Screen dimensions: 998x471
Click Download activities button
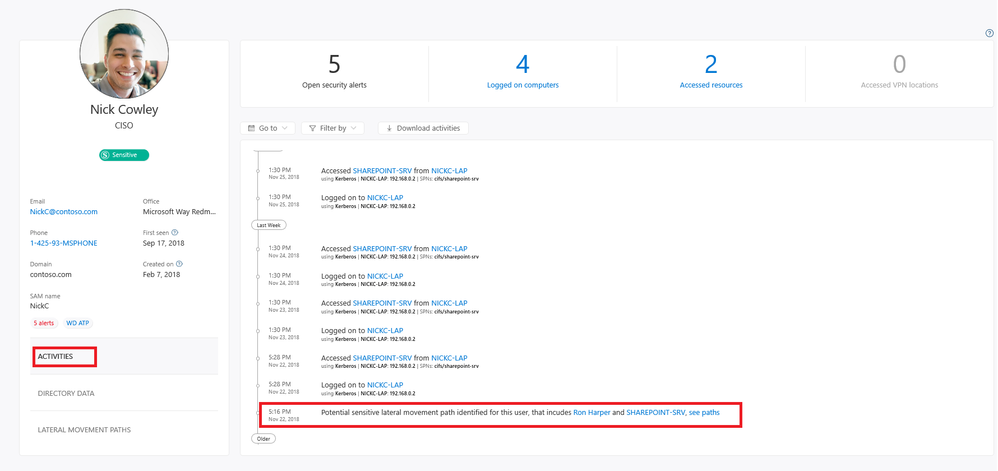(423, 128)
